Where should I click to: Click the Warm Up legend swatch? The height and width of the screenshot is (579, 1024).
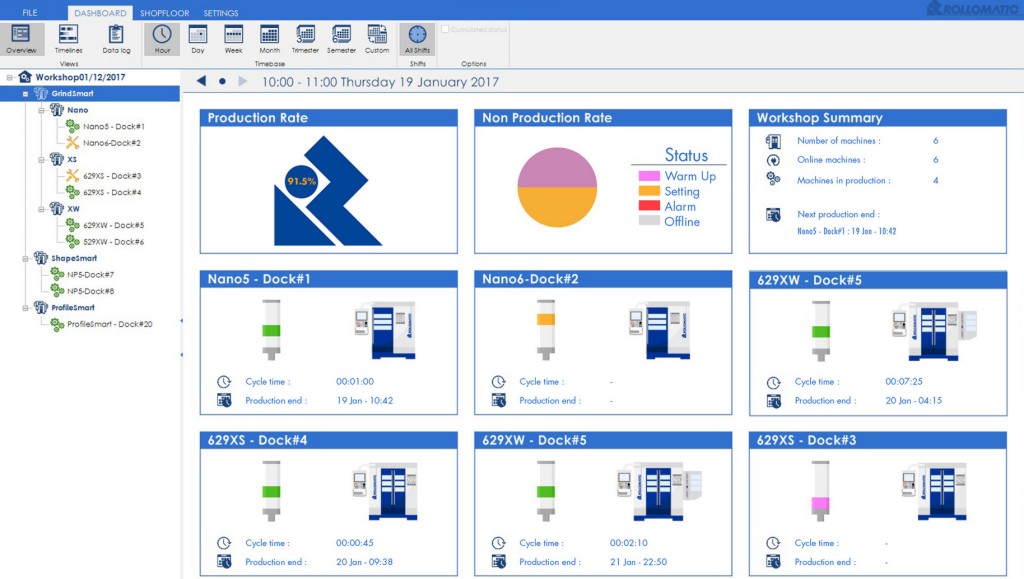649,176
